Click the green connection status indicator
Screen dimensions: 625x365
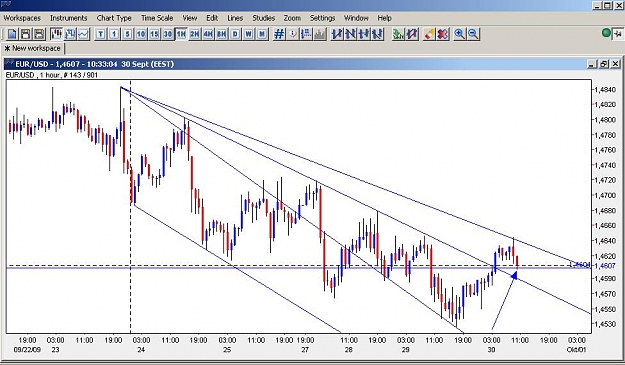606,33
